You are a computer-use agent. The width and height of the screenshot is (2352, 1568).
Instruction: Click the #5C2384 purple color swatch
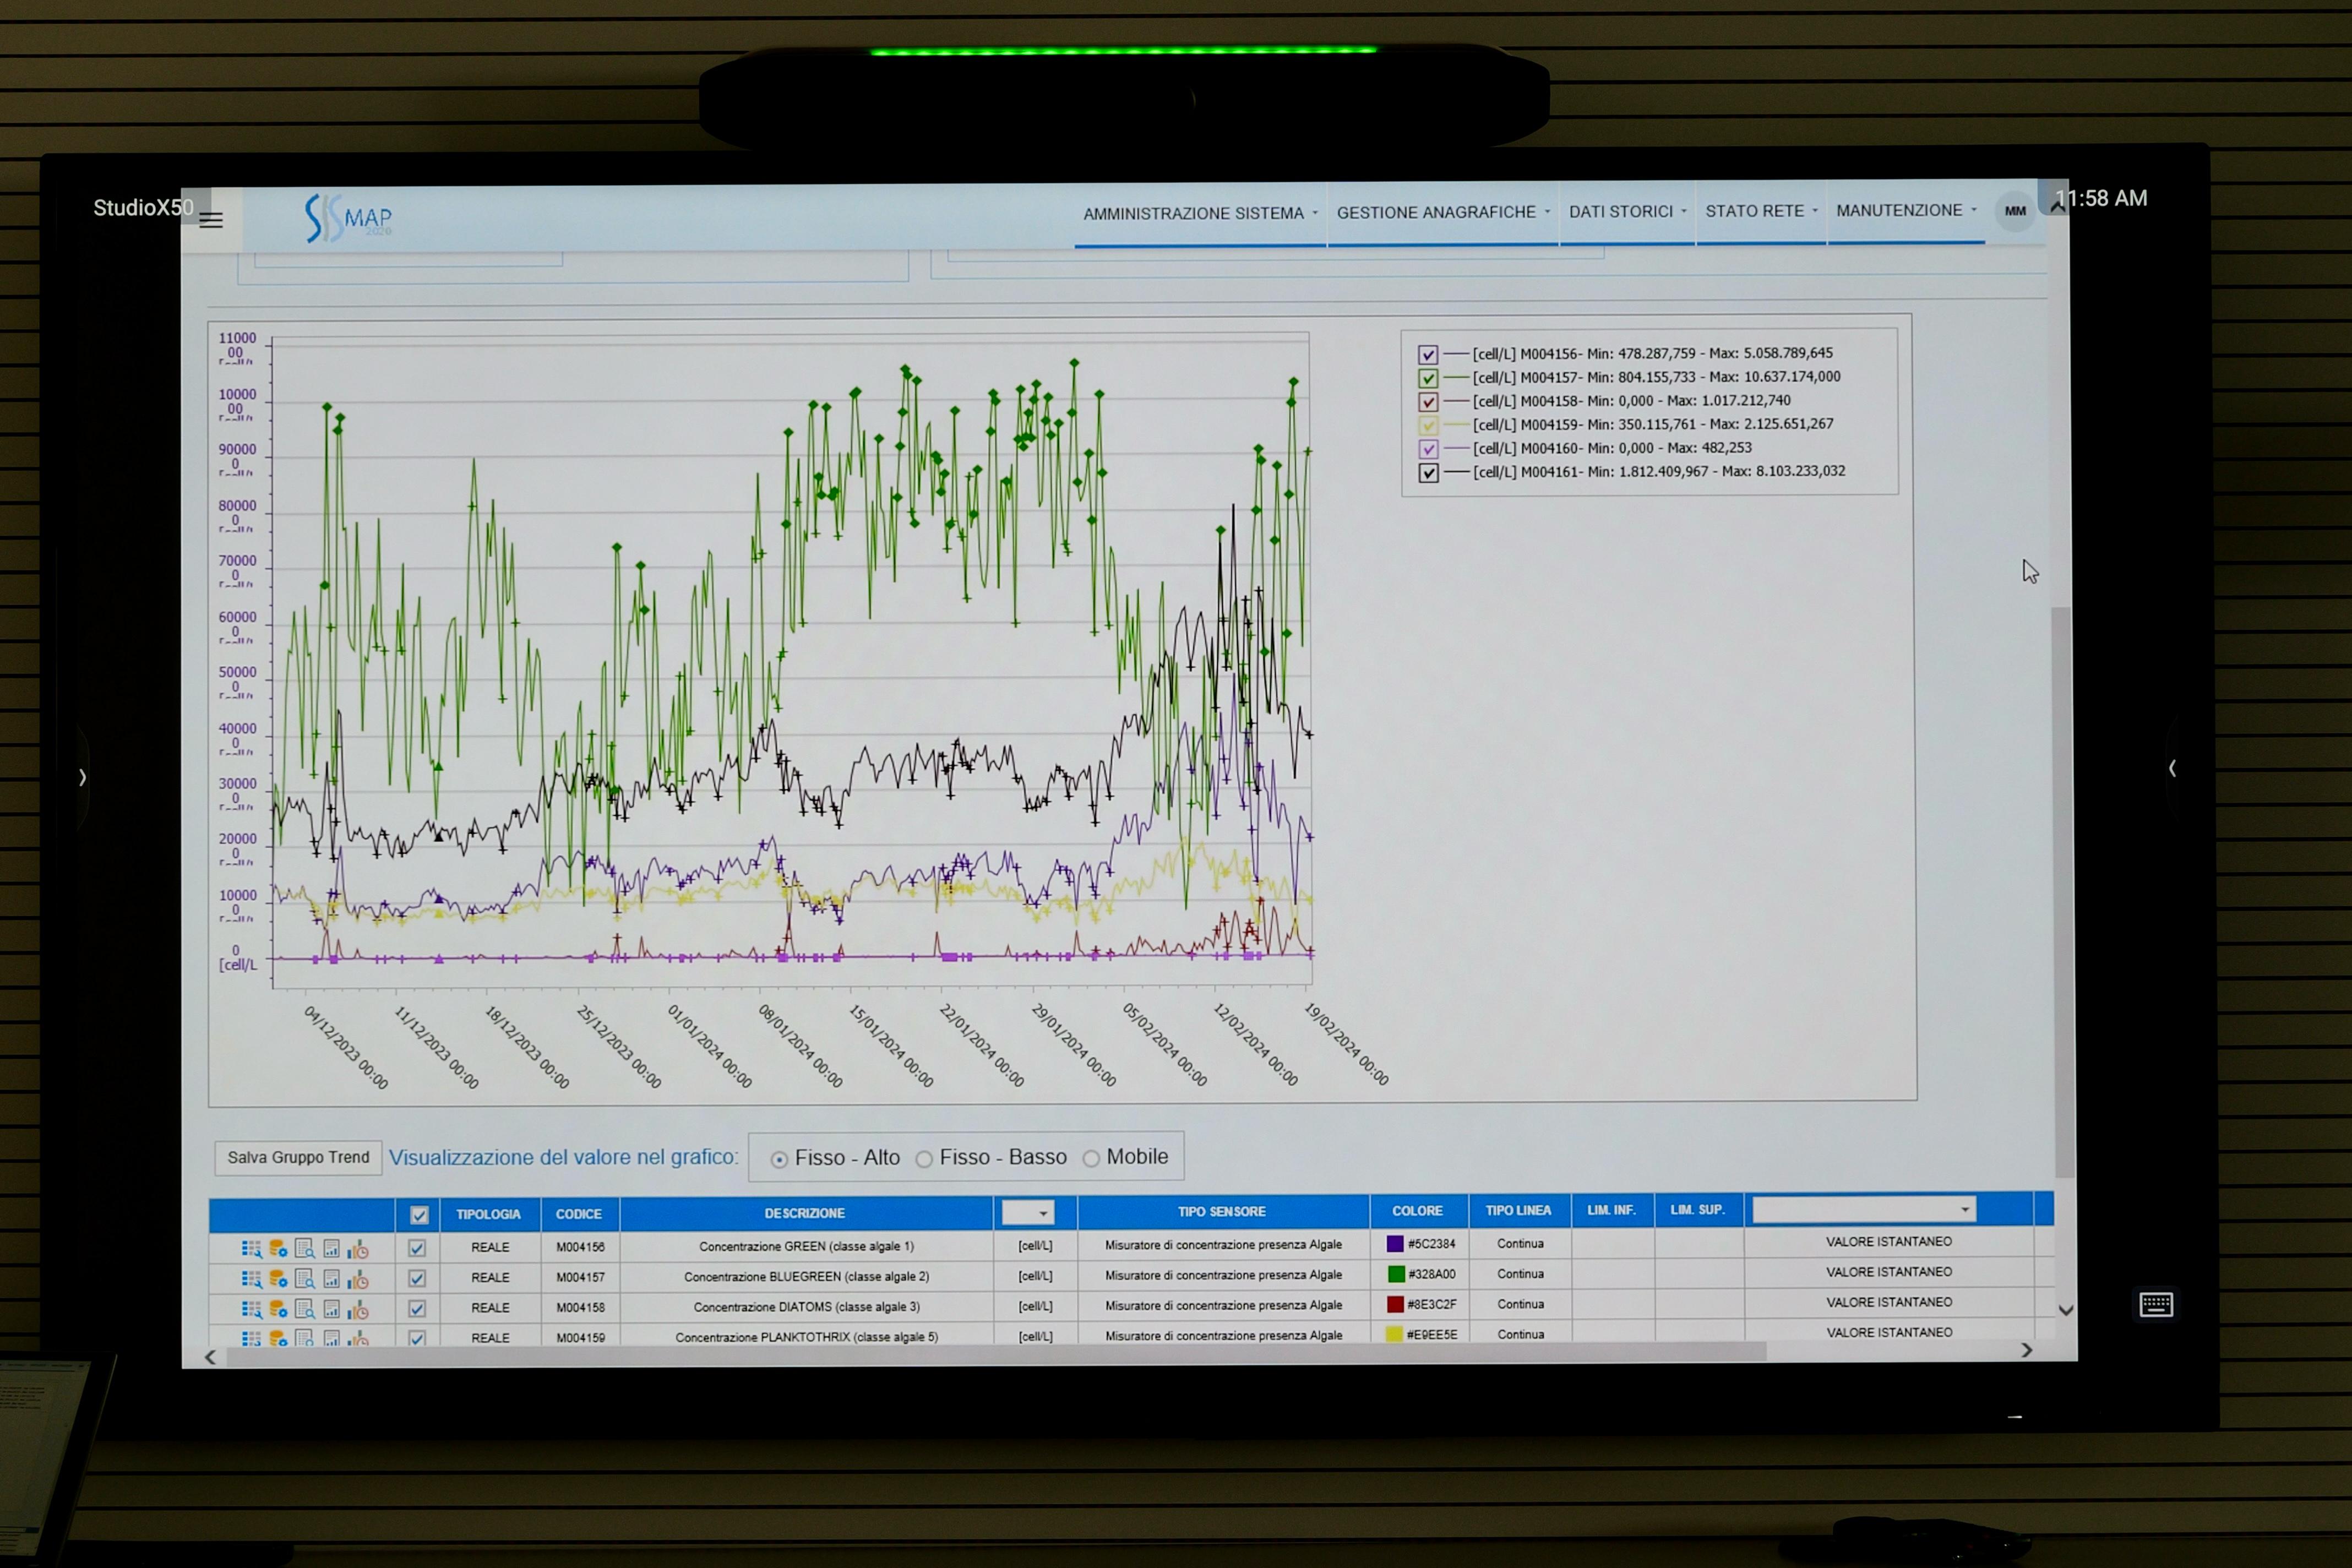pos(1395,1244)
